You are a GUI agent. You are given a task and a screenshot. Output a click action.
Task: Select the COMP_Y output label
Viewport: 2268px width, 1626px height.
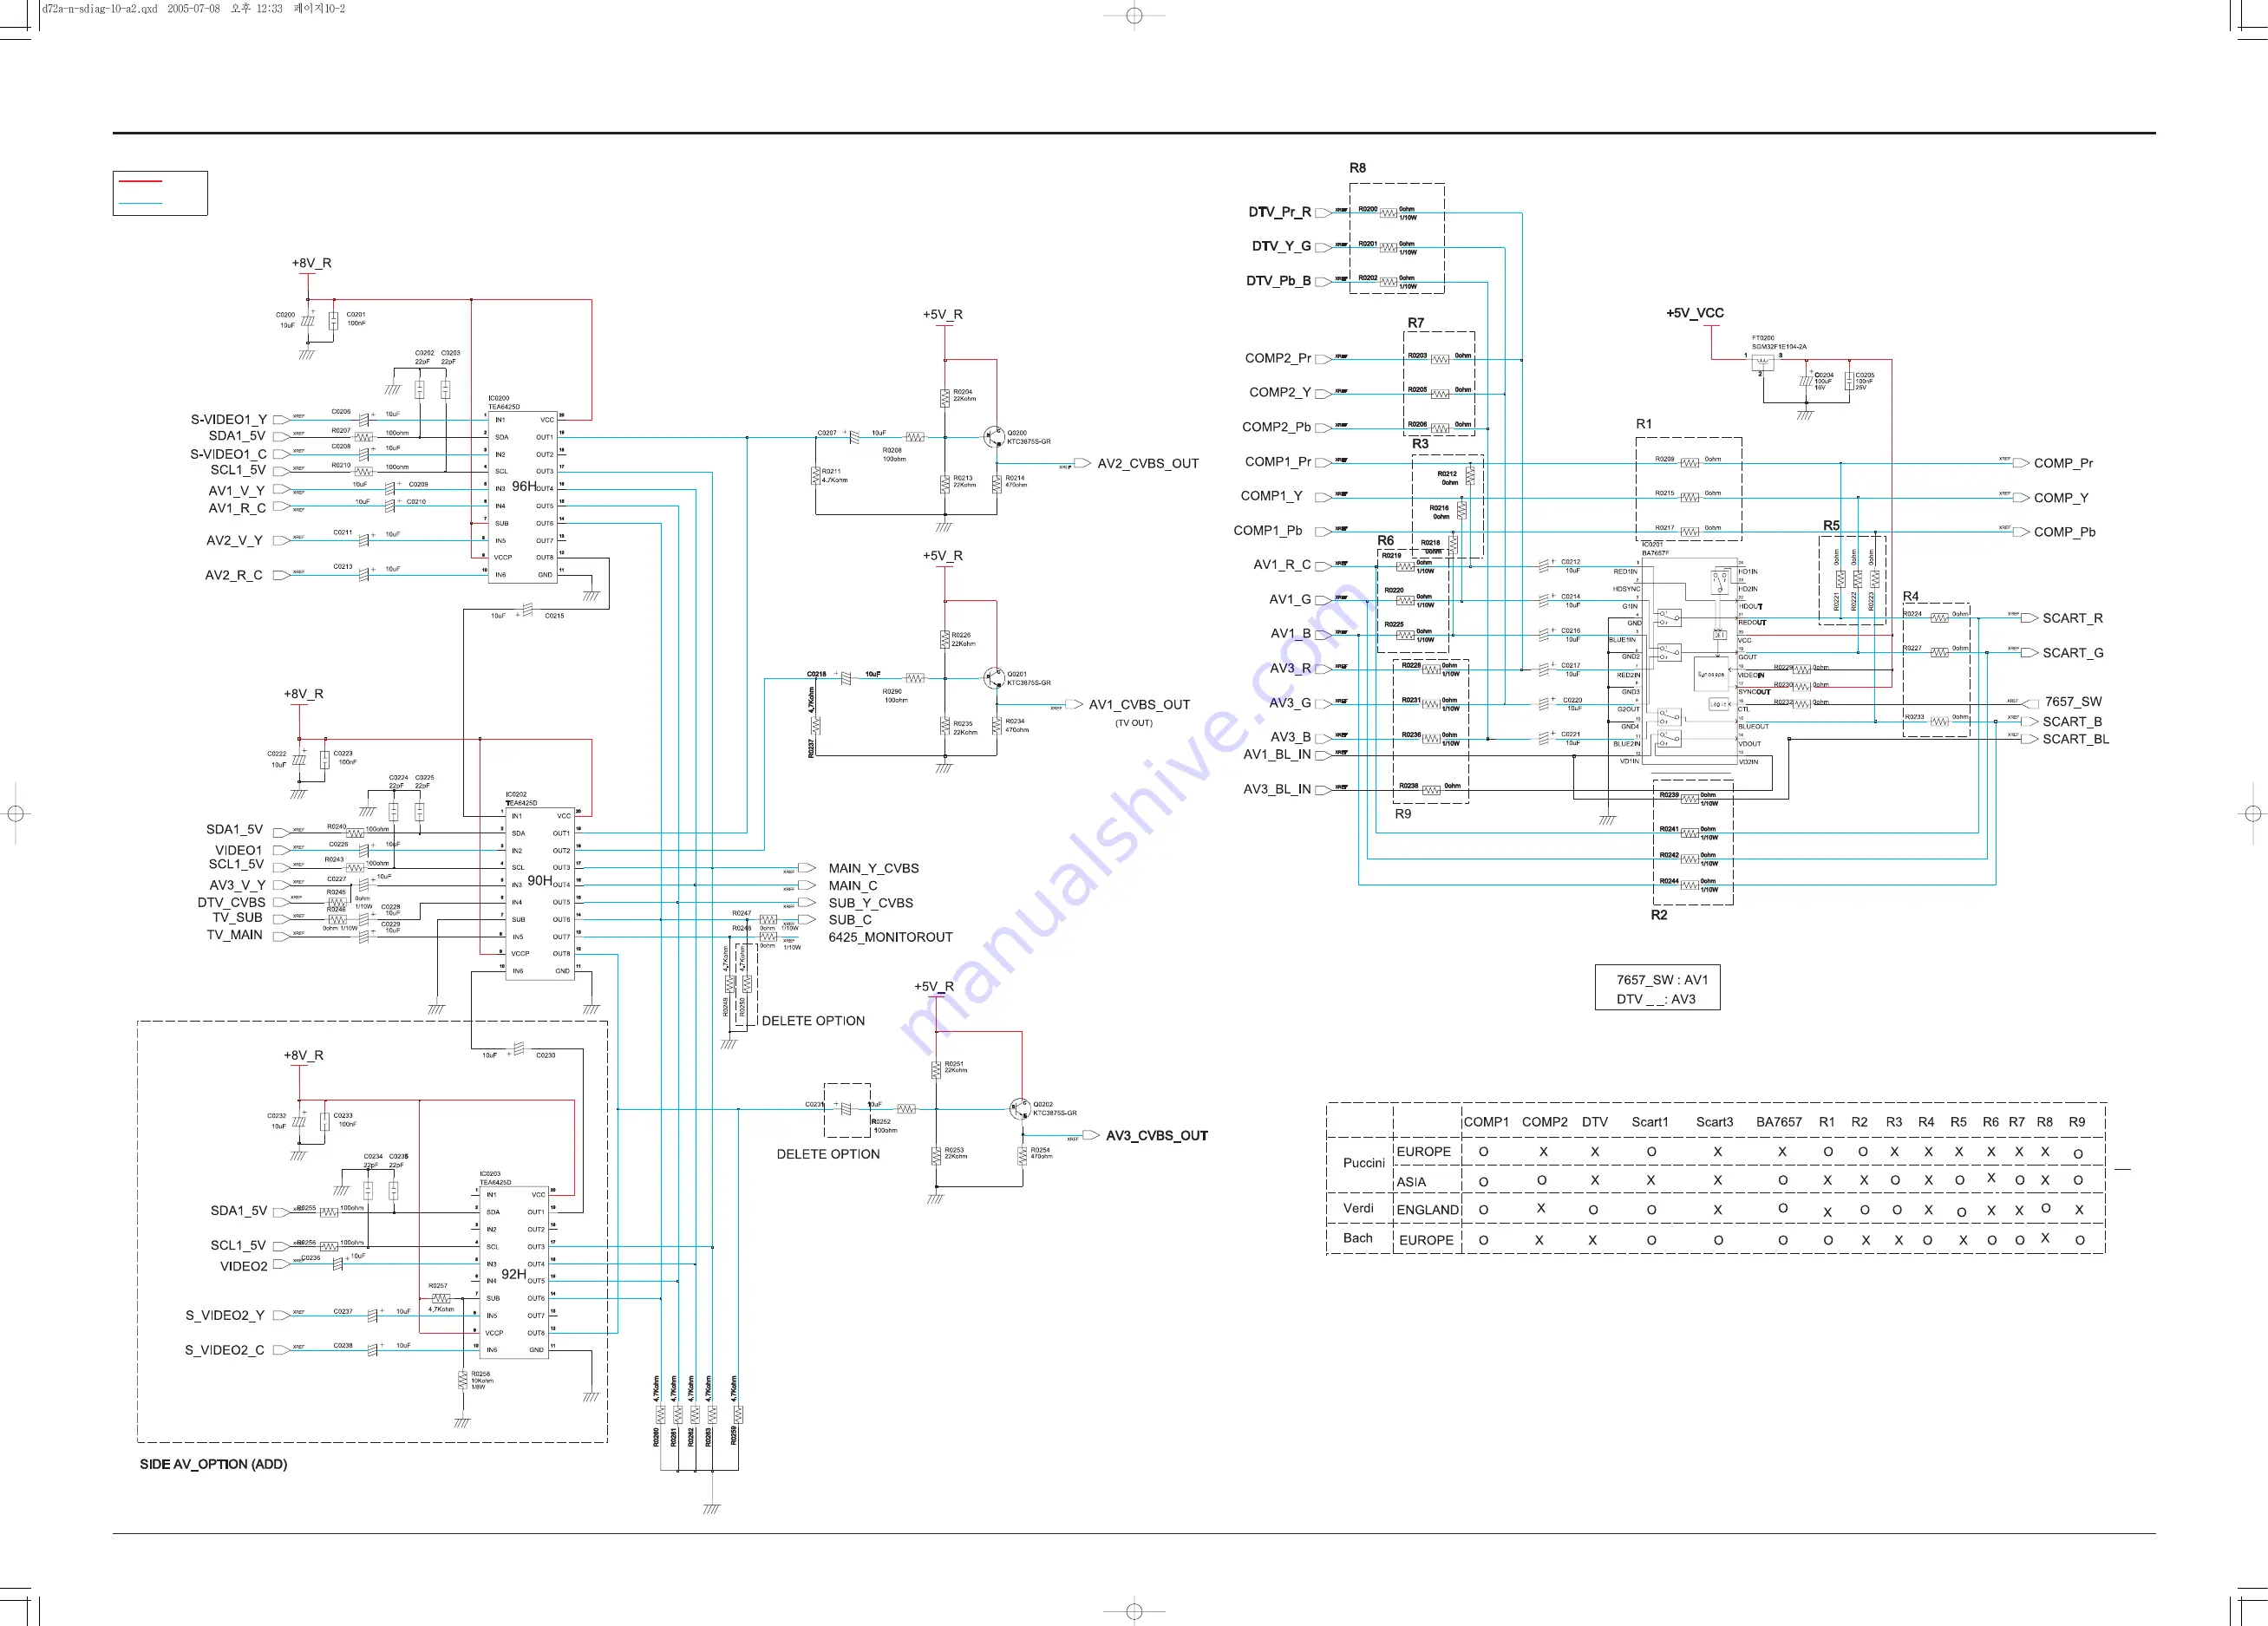(x=2061, y=498)
